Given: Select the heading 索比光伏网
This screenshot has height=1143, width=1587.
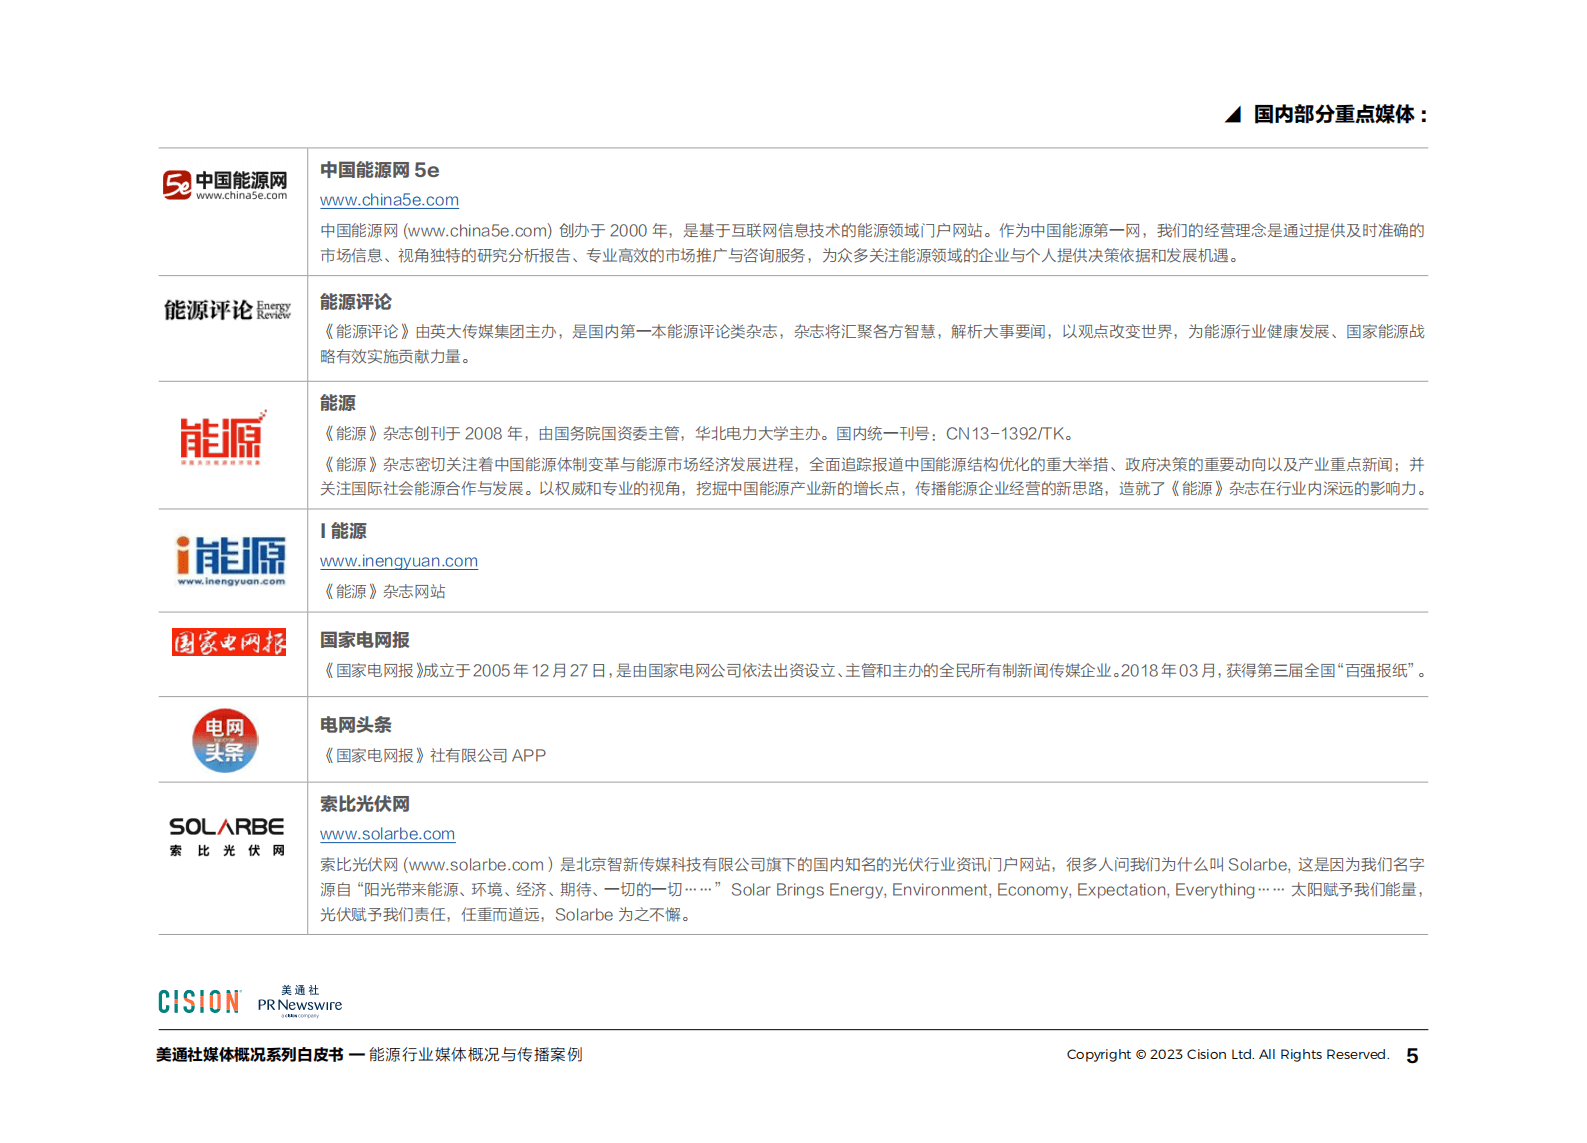Looking at the screenshot, I should click(x=365, y=804).
